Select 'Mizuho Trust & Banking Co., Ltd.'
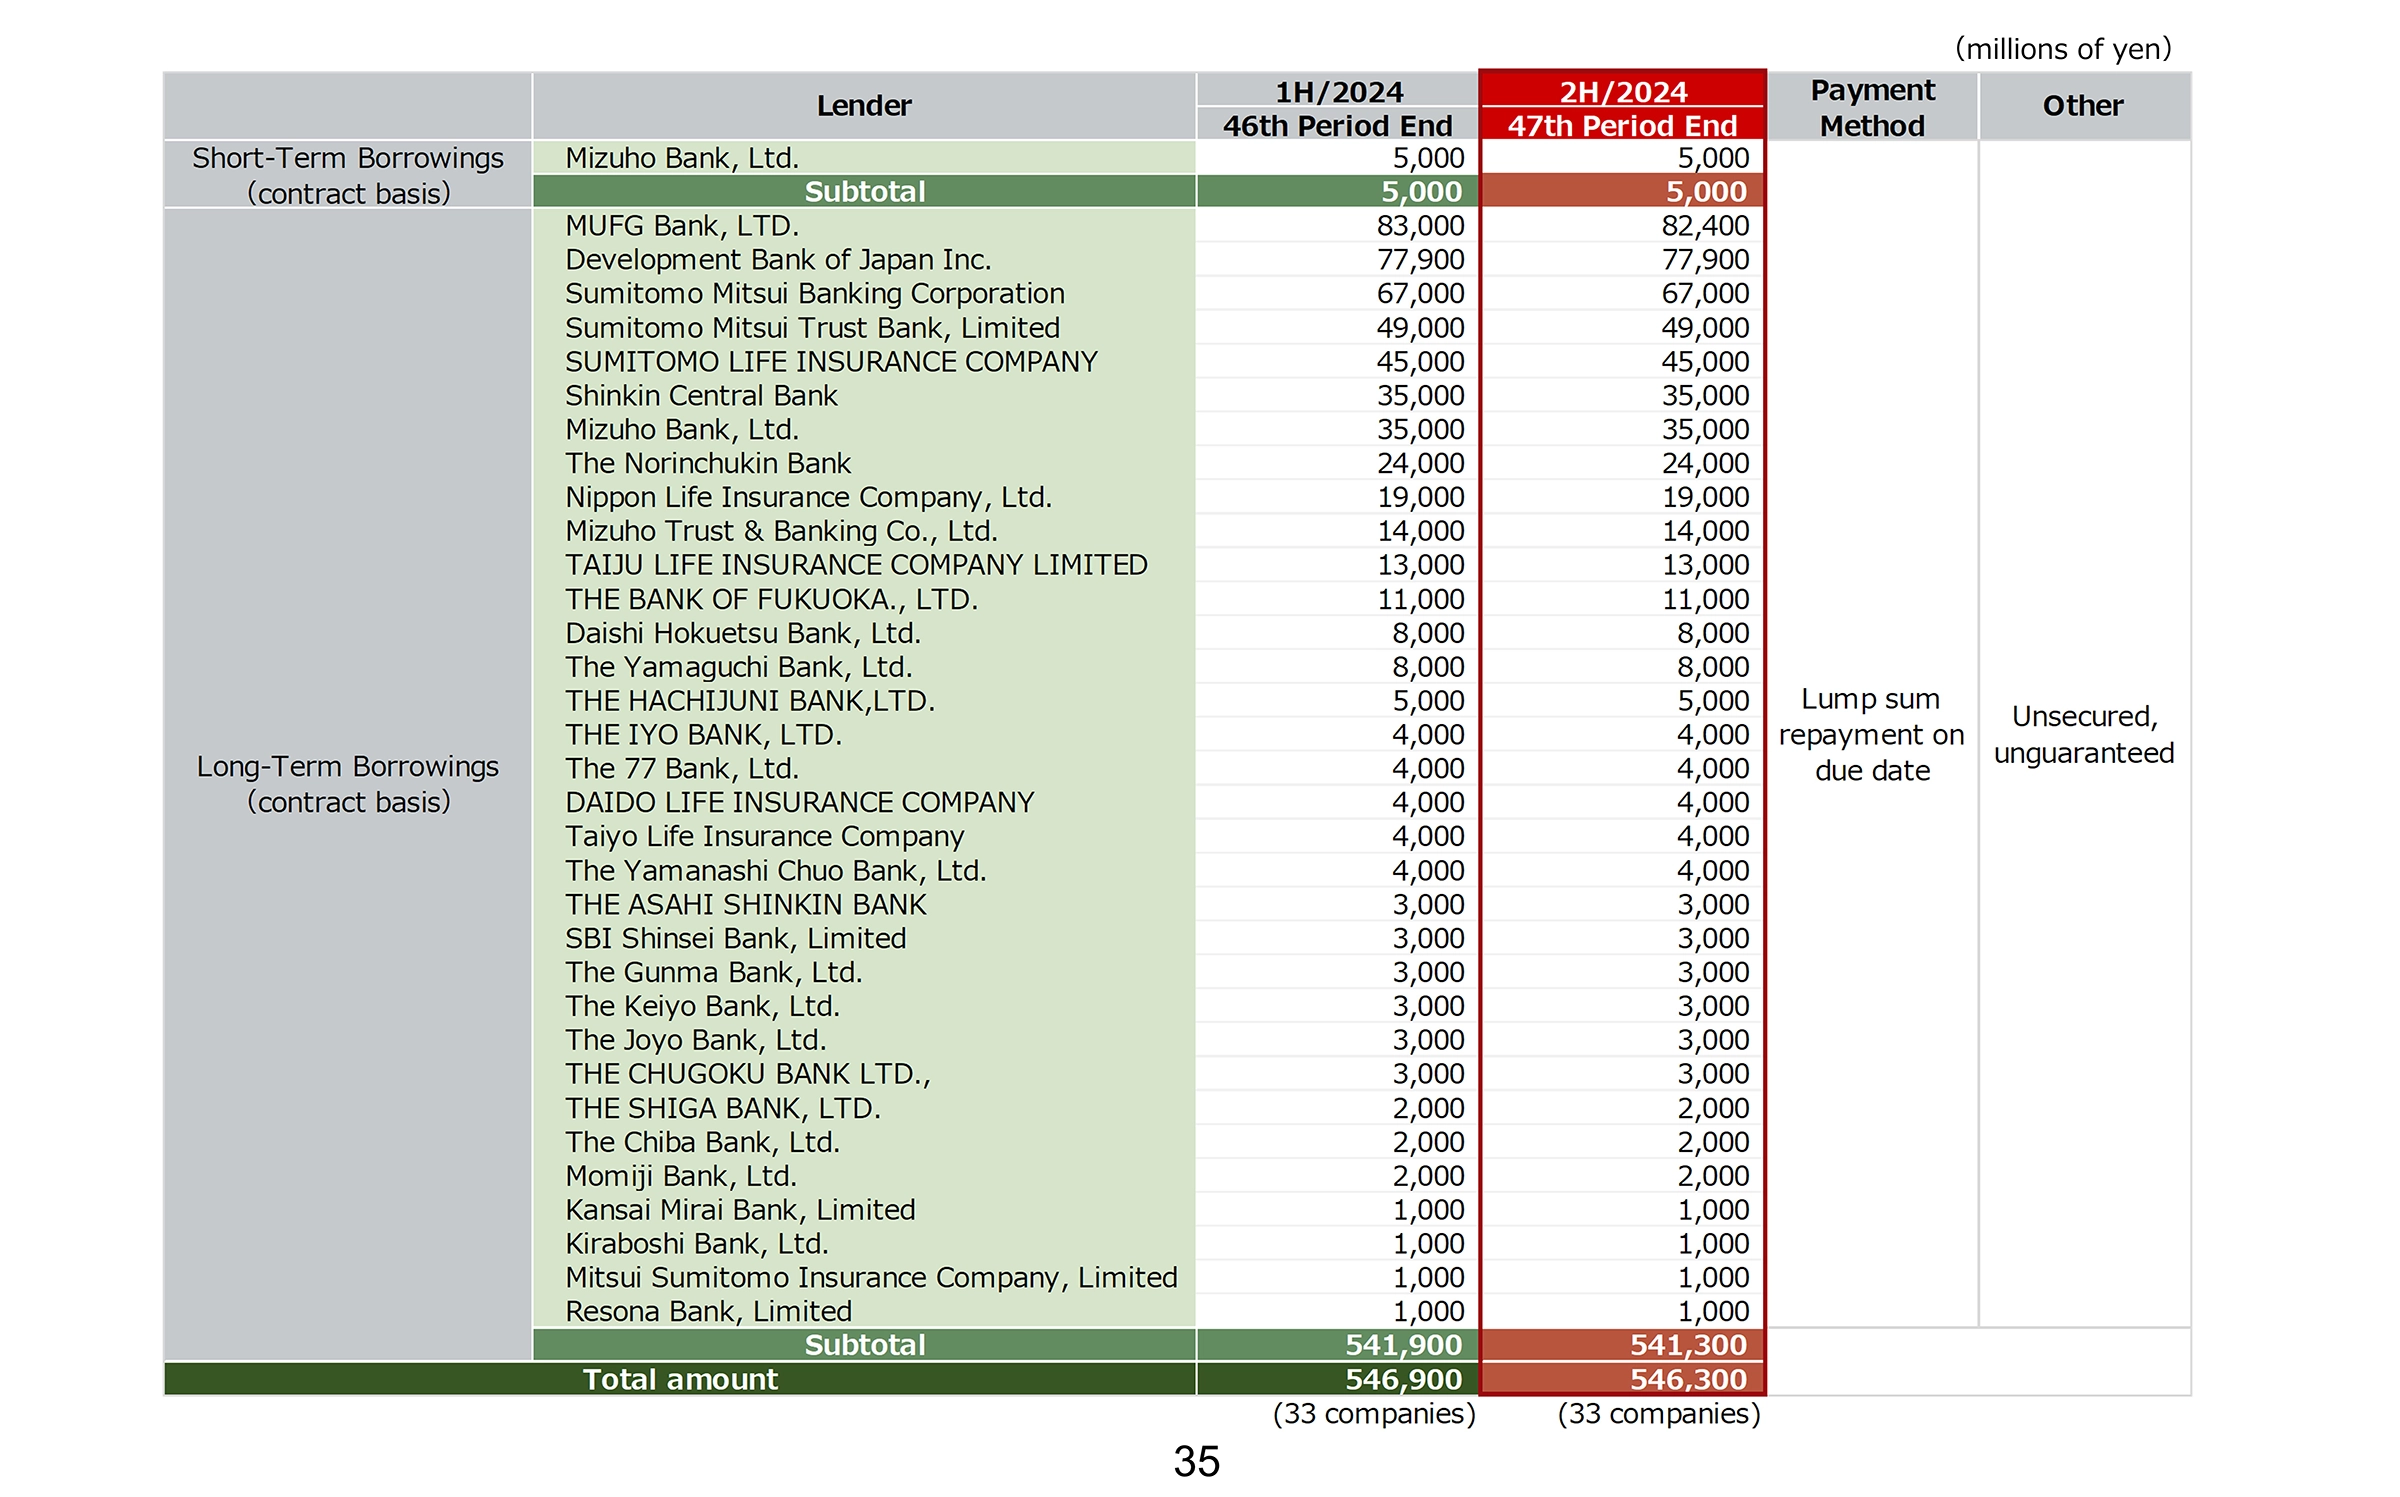Viewport: 2400px width, 1497px height. (x=781, y=531)
